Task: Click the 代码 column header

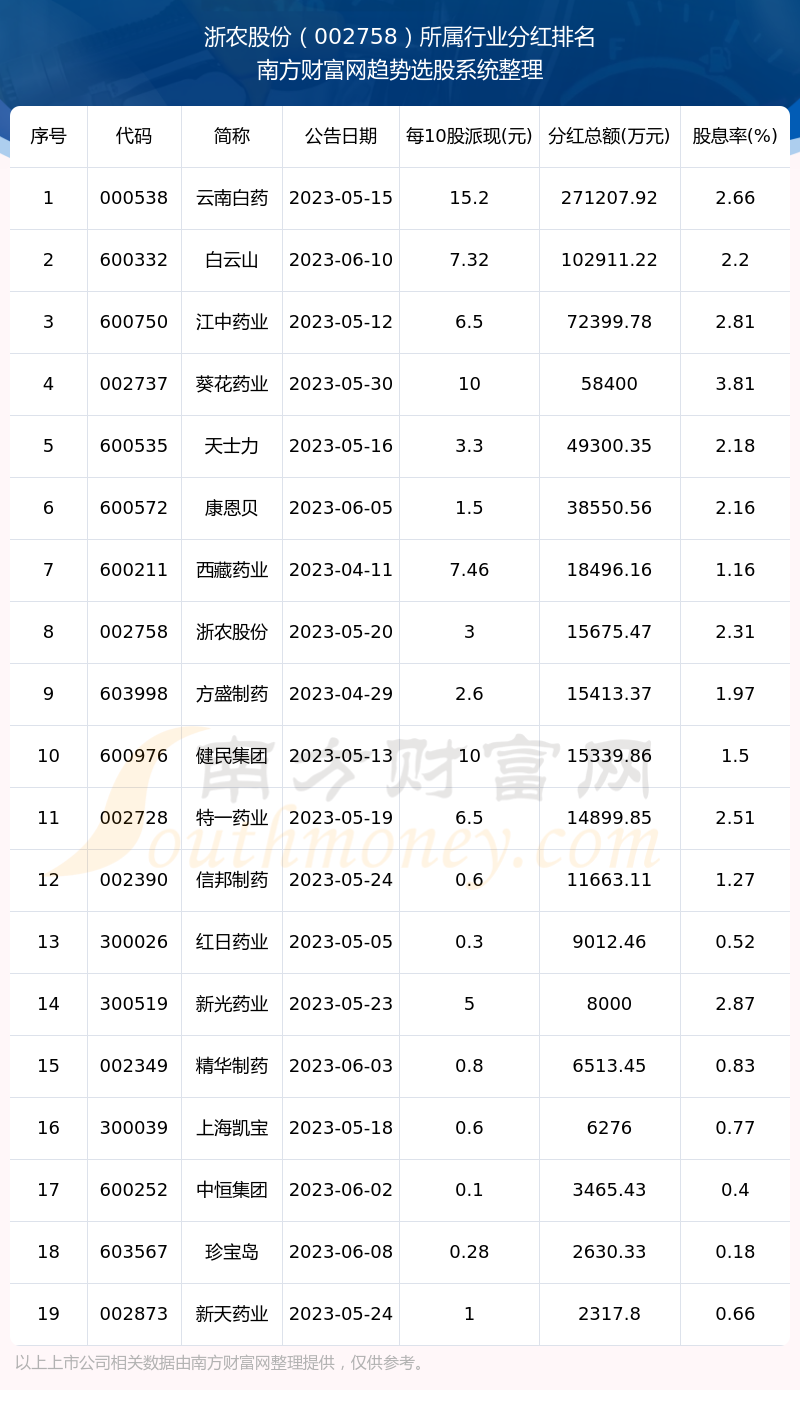Action: (x=134, y=136)
